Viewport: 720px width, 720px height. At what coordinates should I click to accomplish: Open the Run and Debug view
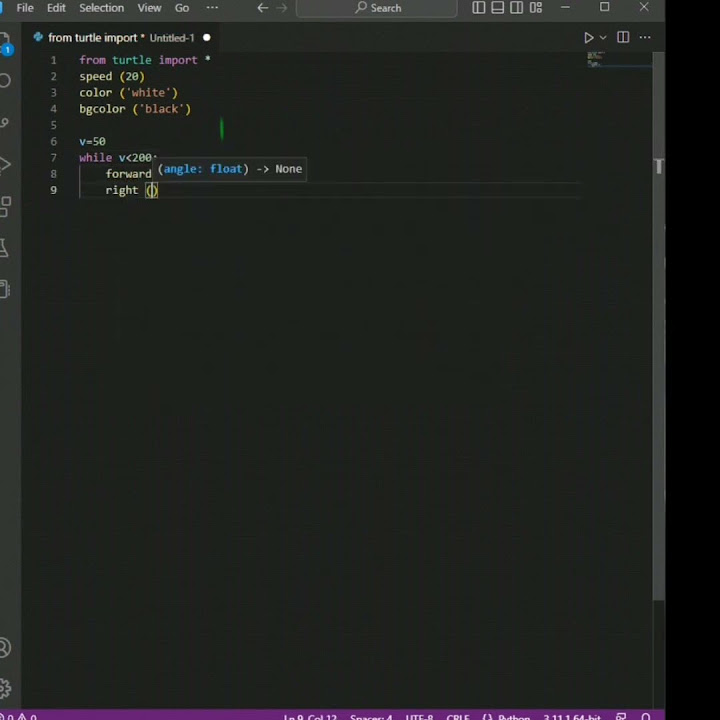(x=5, y=164)
